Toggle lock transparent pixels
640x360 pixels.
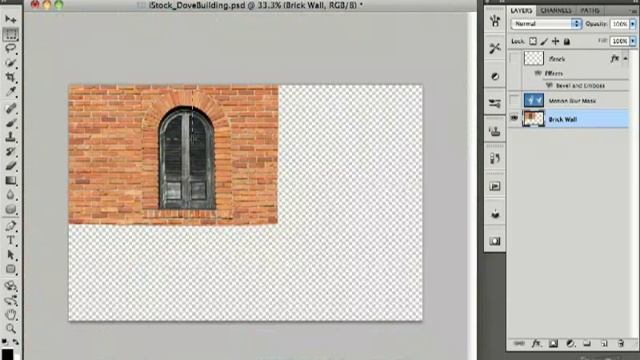pyautogui.click(x=533, y=41)
